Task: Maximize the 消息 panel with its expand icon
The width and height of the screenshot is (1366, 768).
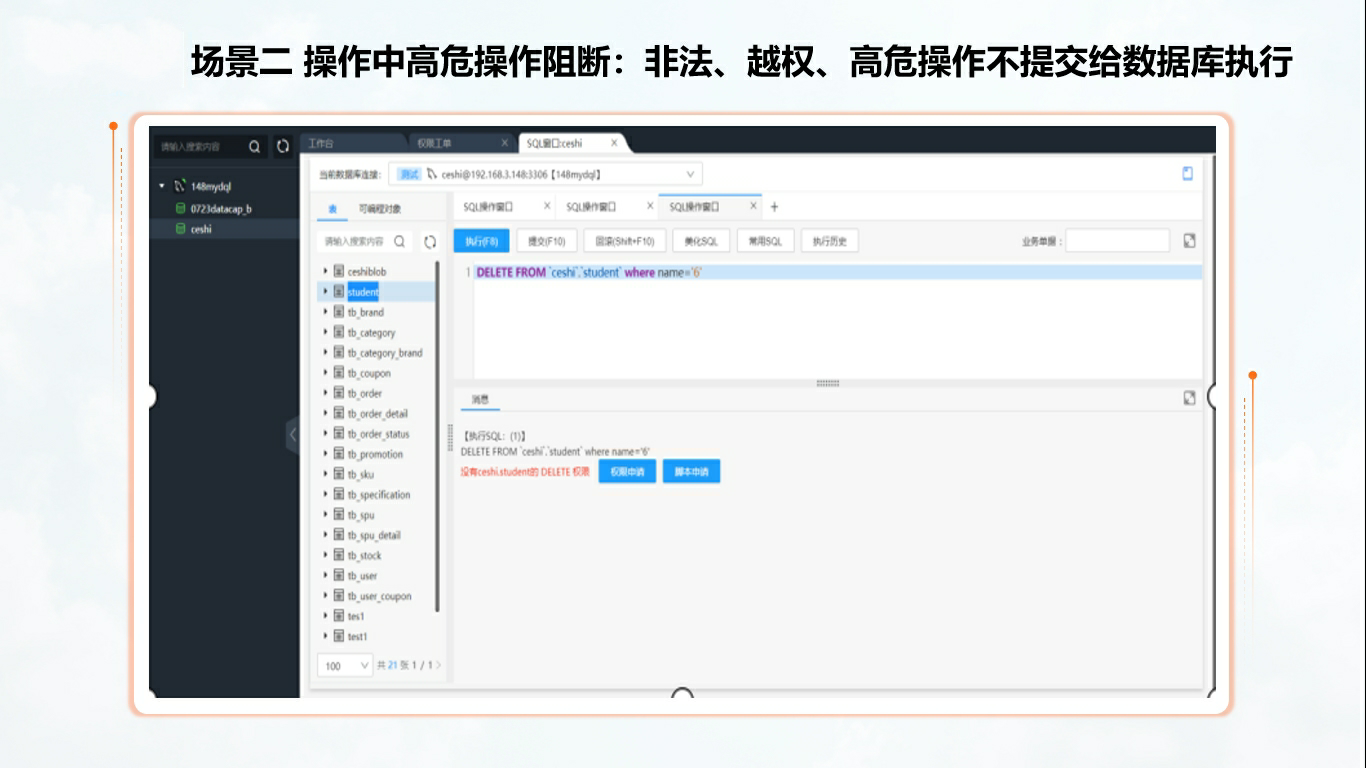Action: [1189, 398]
